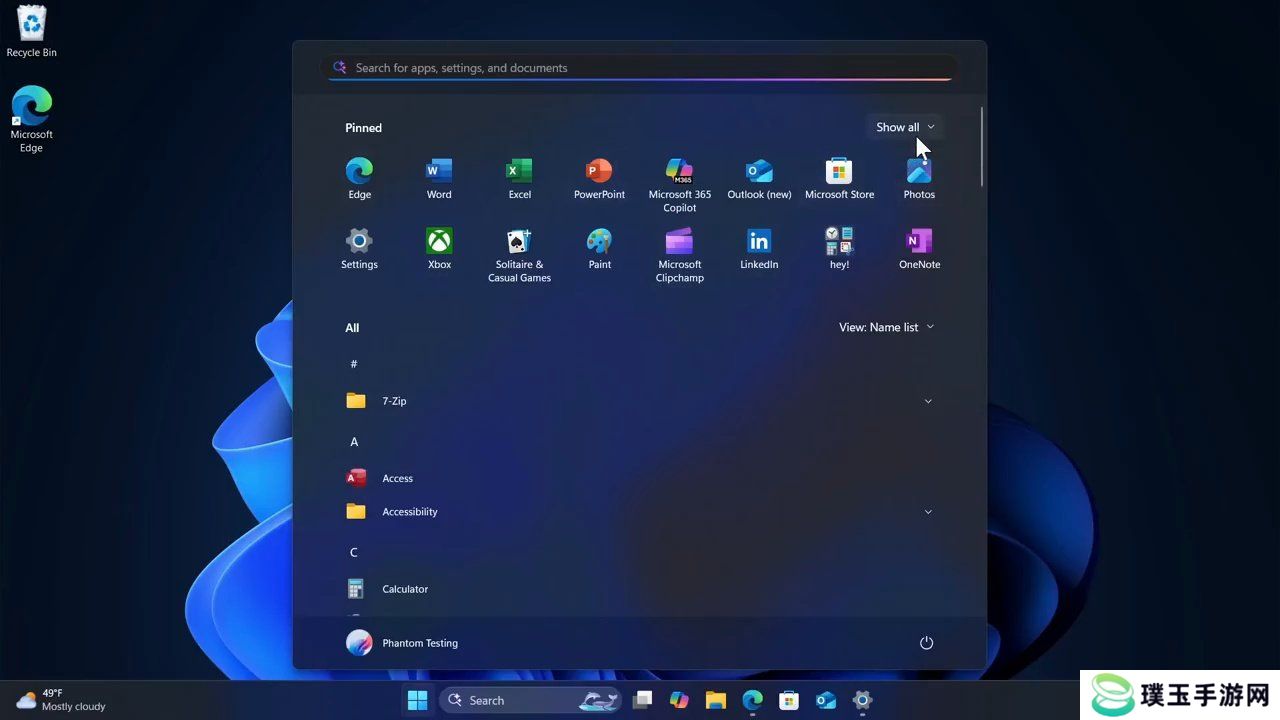Open Microsoft Store from the taskbar
The height and width of the screenshot is (720, 1280).
pos(789,700)
